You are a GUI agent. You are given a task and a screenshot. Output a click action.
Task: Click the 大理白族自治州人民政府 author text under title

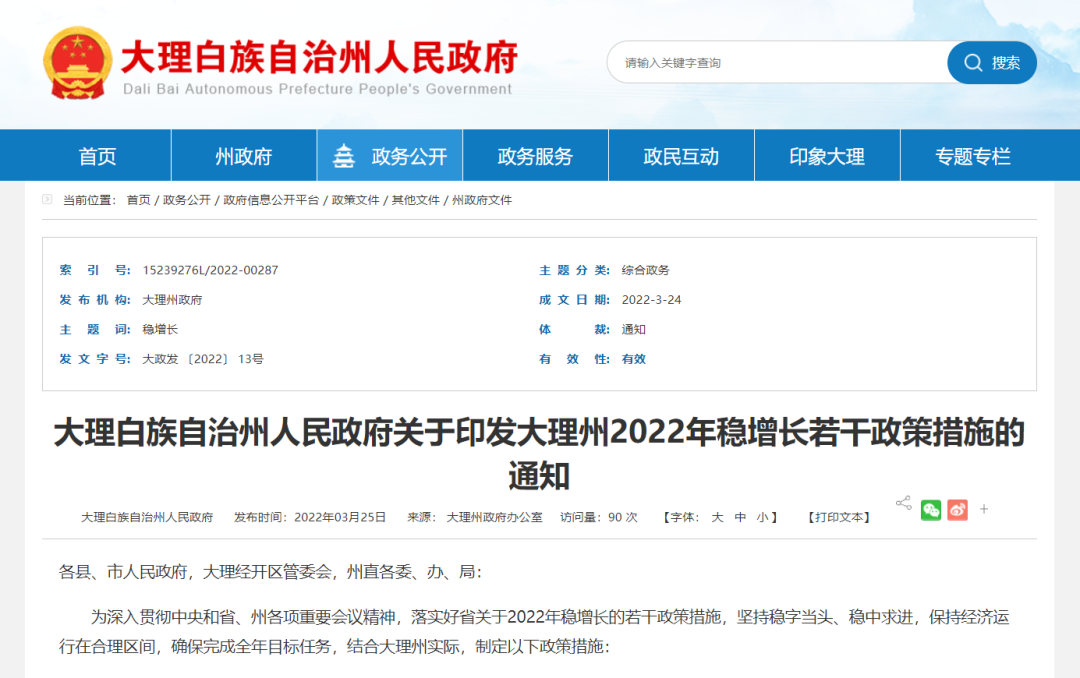147,517
